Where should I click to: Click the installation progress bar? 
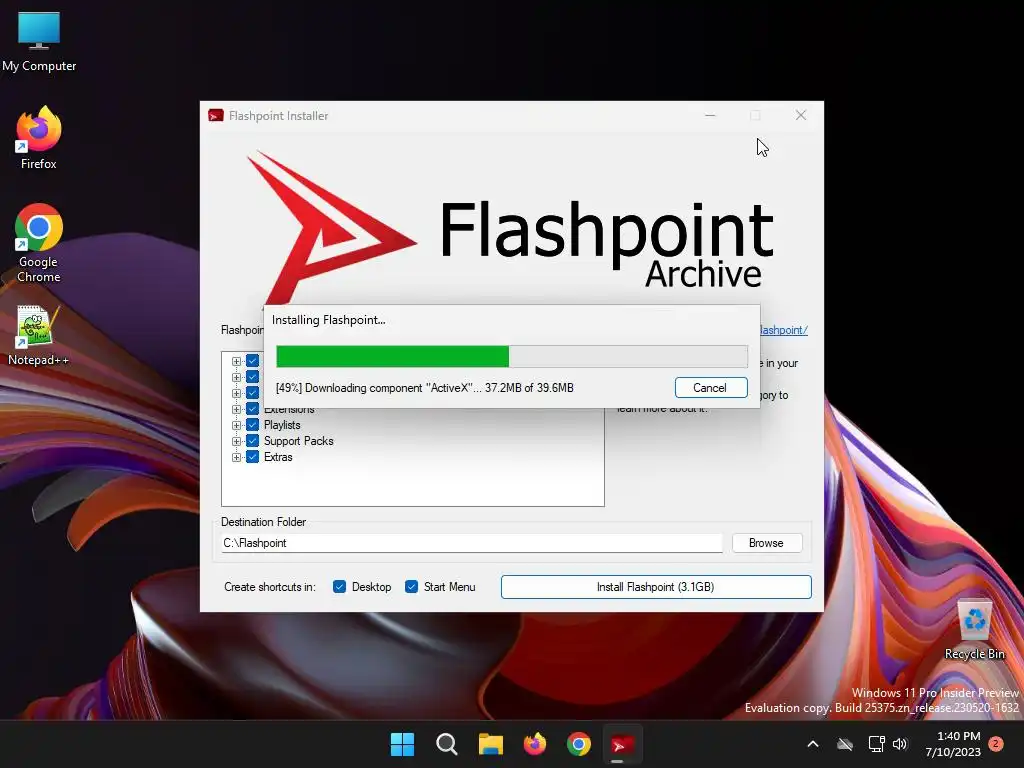tap(511, 357)
